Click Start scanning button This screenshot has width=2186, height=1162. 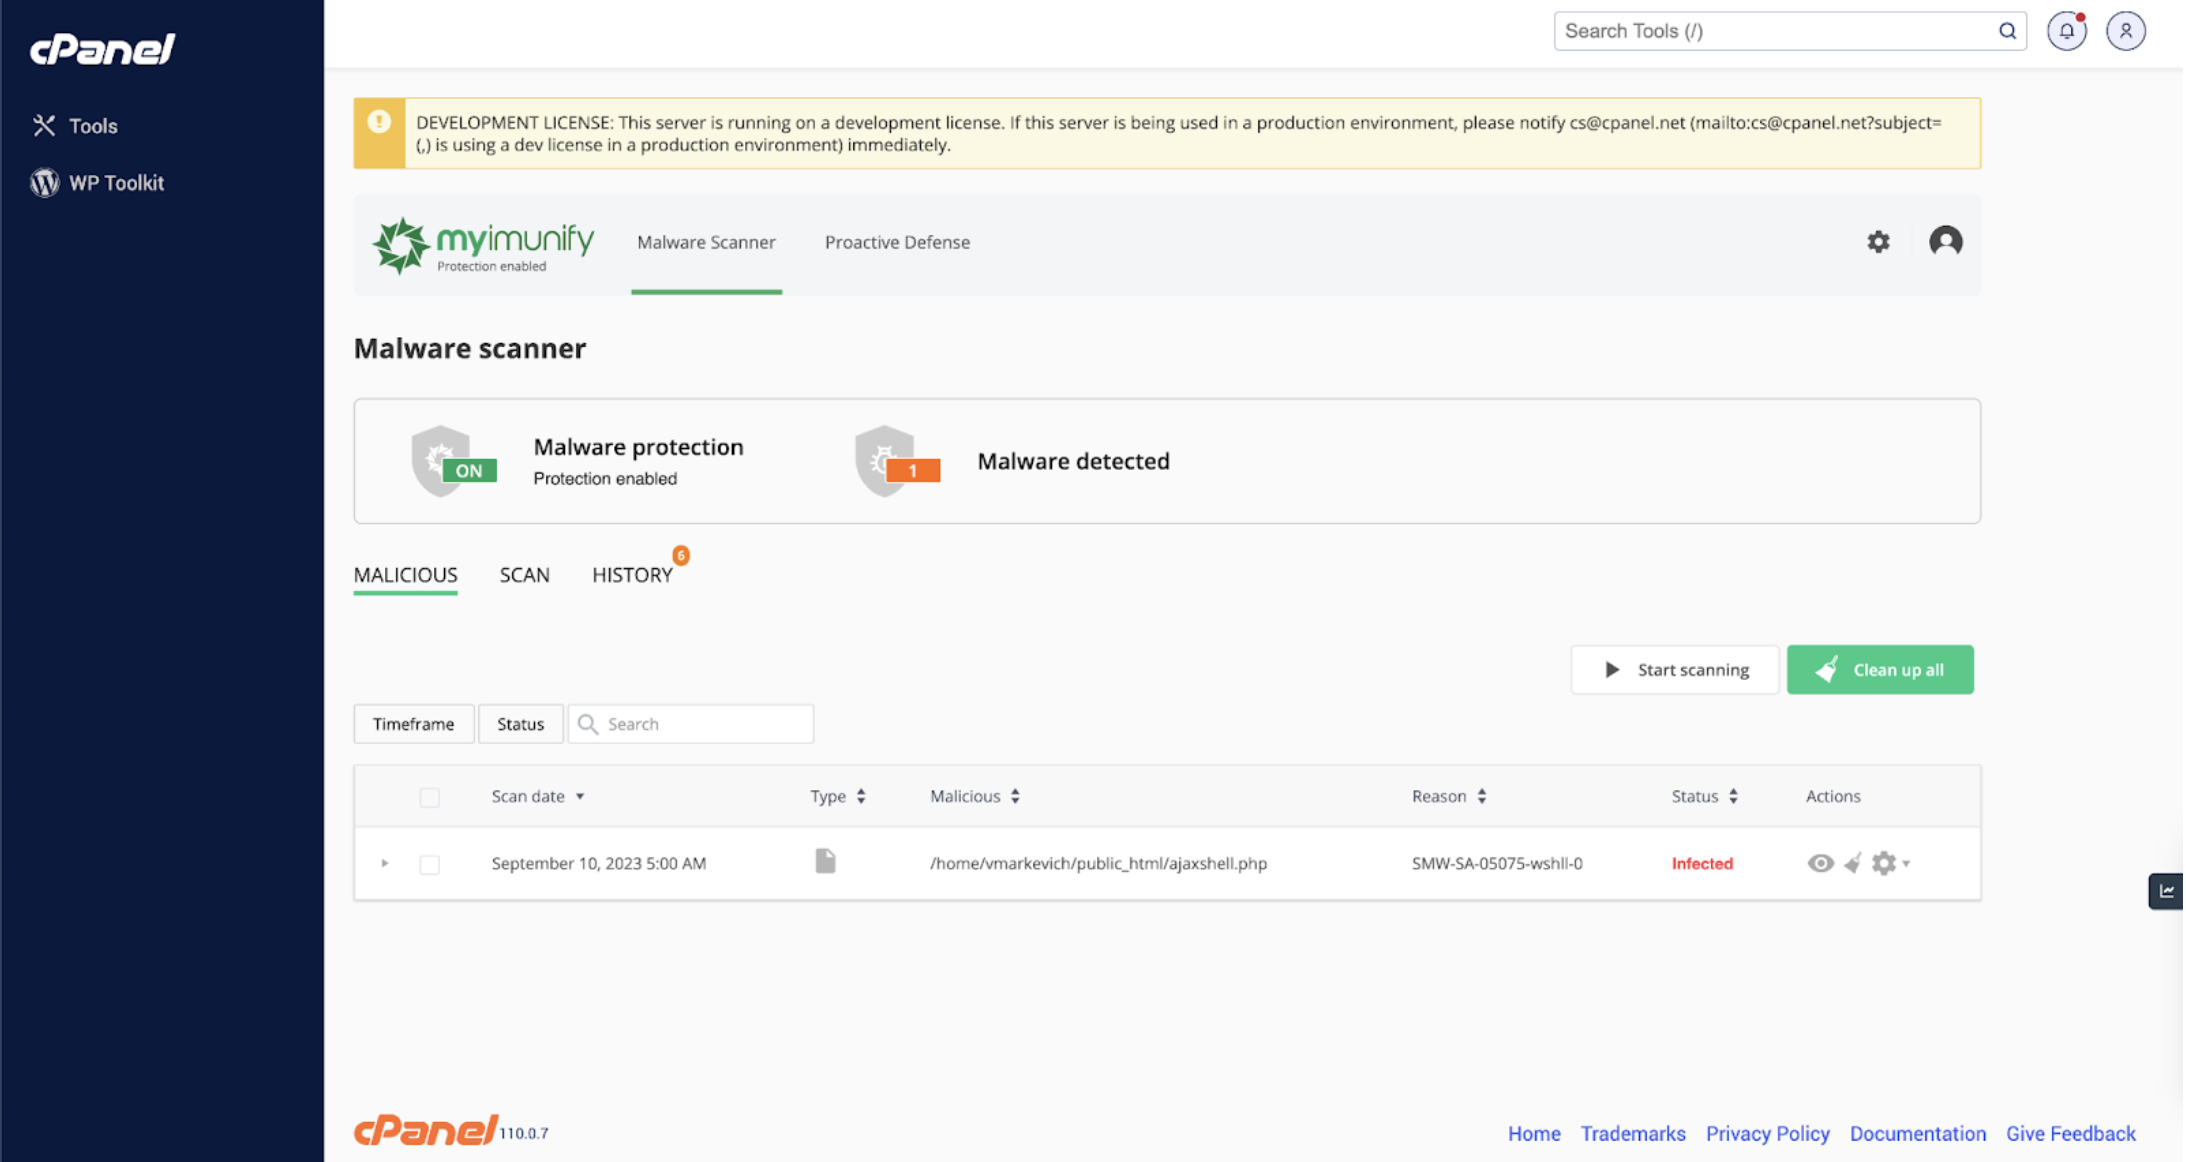click(1674, 670)
